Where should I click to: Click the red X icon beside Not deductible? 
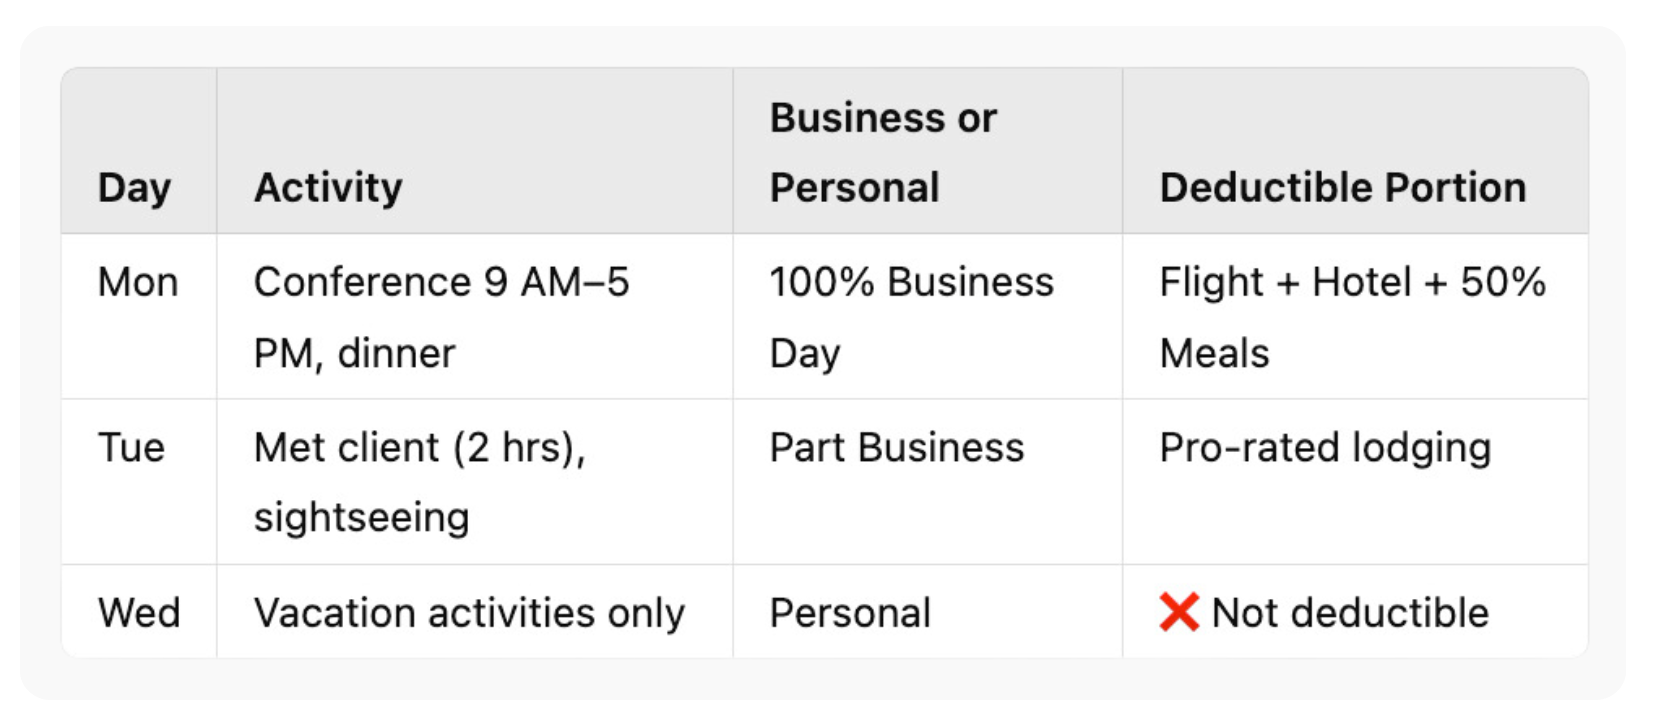(x=1178, y=612)
